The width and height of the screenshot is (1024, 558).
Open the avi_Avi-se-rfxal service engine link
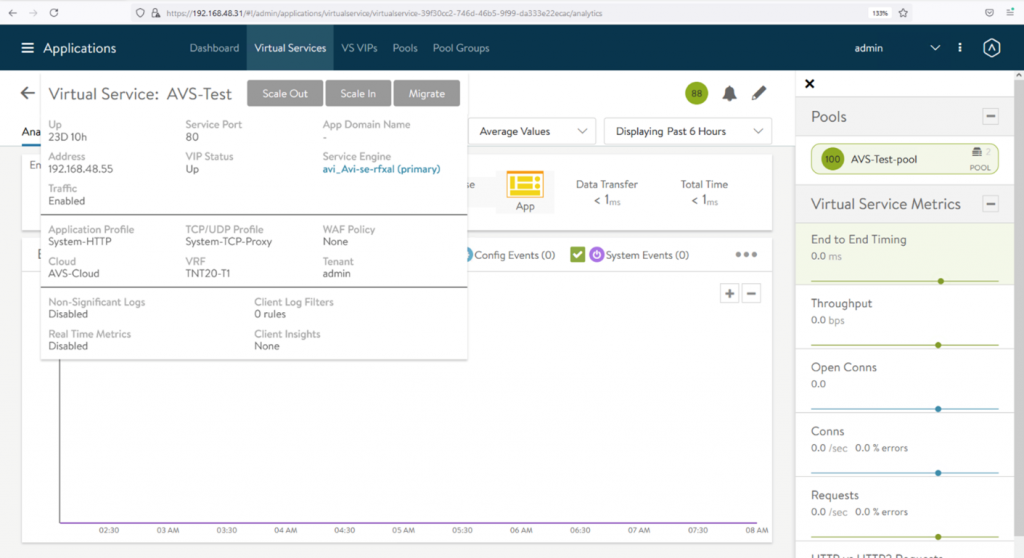(x=381, y=169)
